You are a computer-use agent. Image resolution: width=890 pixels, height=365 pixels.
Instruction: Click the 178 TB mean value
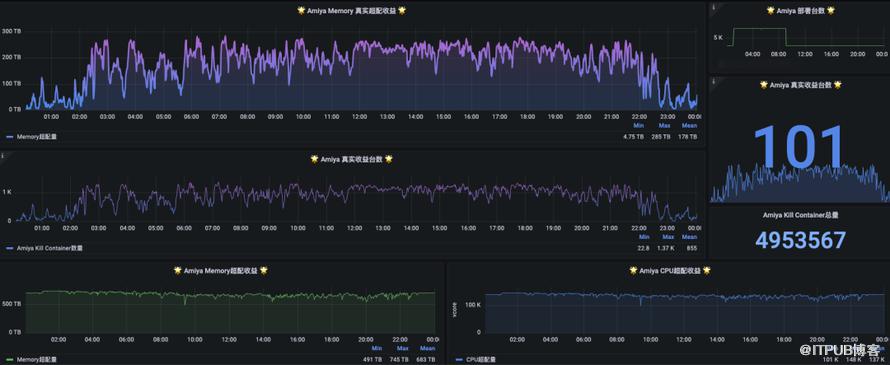[x=689, y=137]
